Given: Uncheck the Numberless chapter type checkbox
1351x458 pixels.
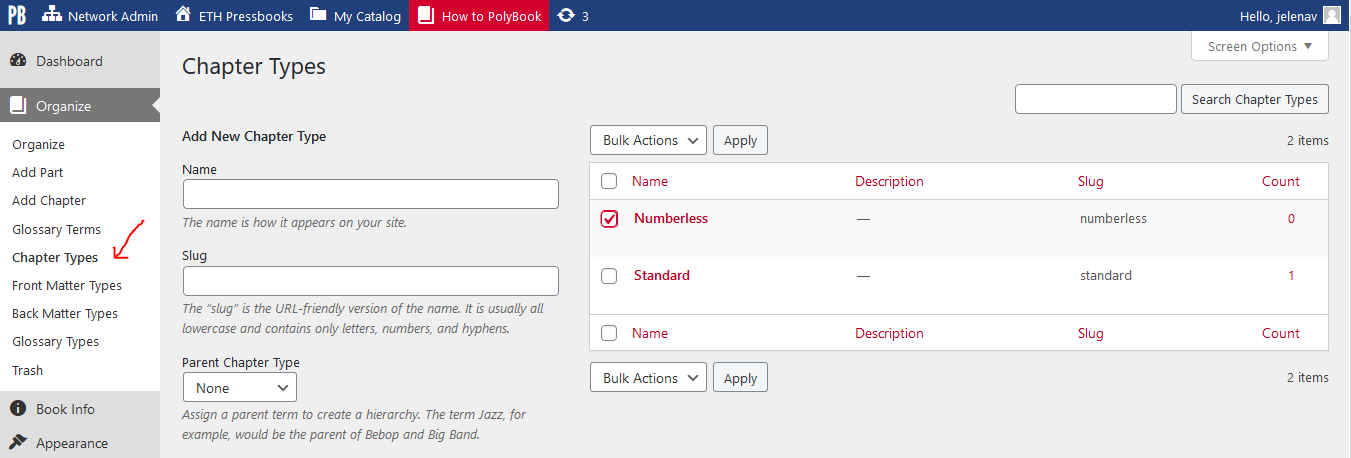Looking at the screenshot, I should [609, 219].
